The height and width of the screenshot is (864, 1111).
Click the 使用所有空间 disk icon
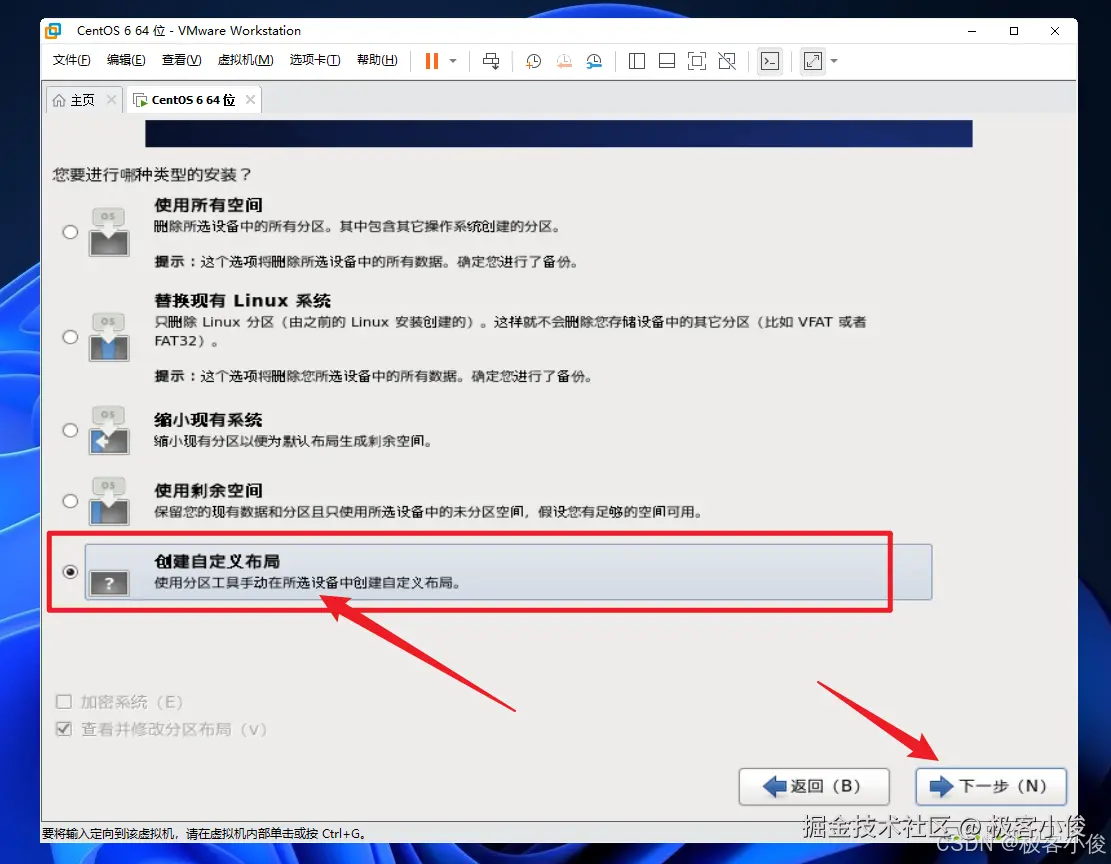pyautogui.click(x=109, y=232)
